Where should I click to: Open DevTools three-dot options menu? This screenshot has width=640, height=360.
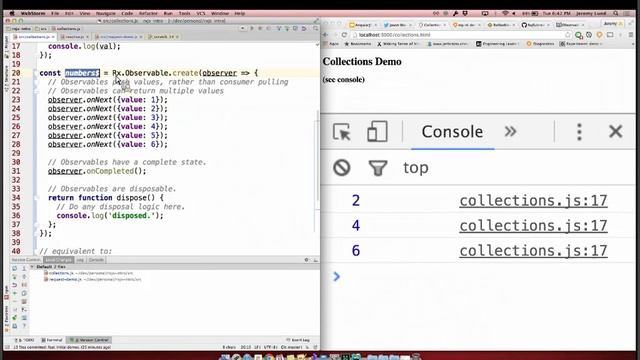(579, 132)
